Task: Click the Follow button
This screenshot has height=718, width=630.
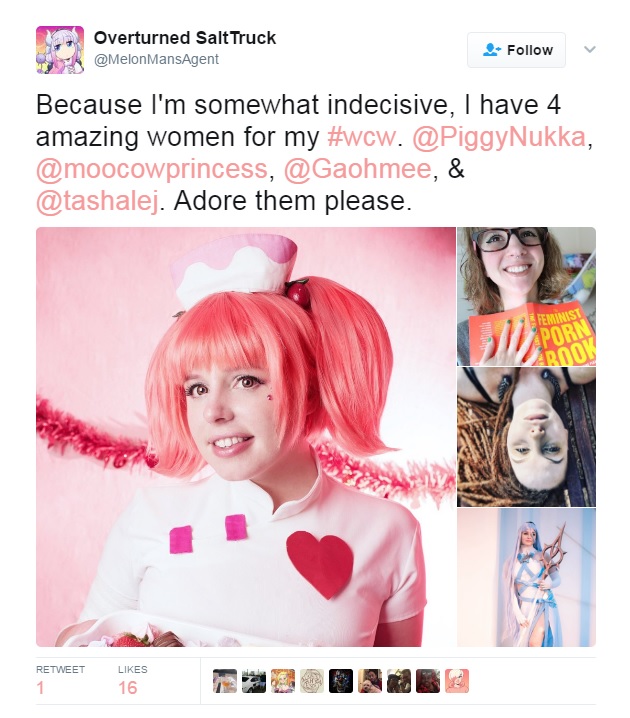Action: (x=516, y=50)
